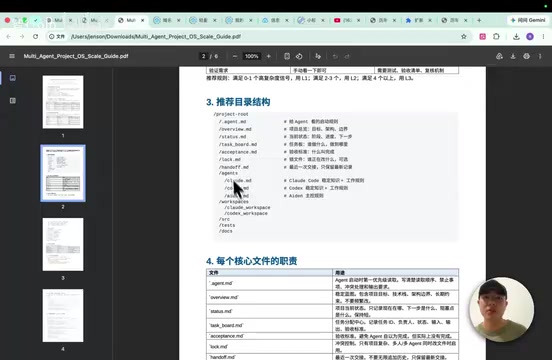Viewport: 552px width, 360px height.
Task: Click the `acceptance.md` table cell
Action: coord(269,336)
